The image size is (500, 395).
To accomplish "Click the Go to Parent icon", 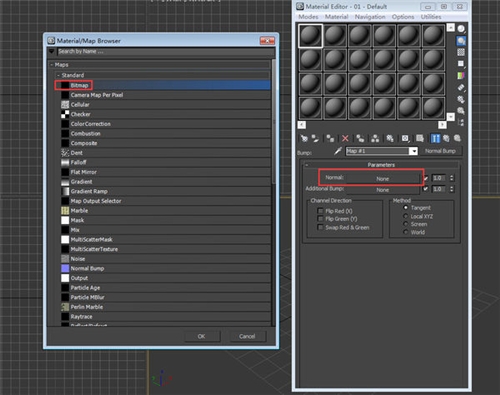I will pos(446,138).
